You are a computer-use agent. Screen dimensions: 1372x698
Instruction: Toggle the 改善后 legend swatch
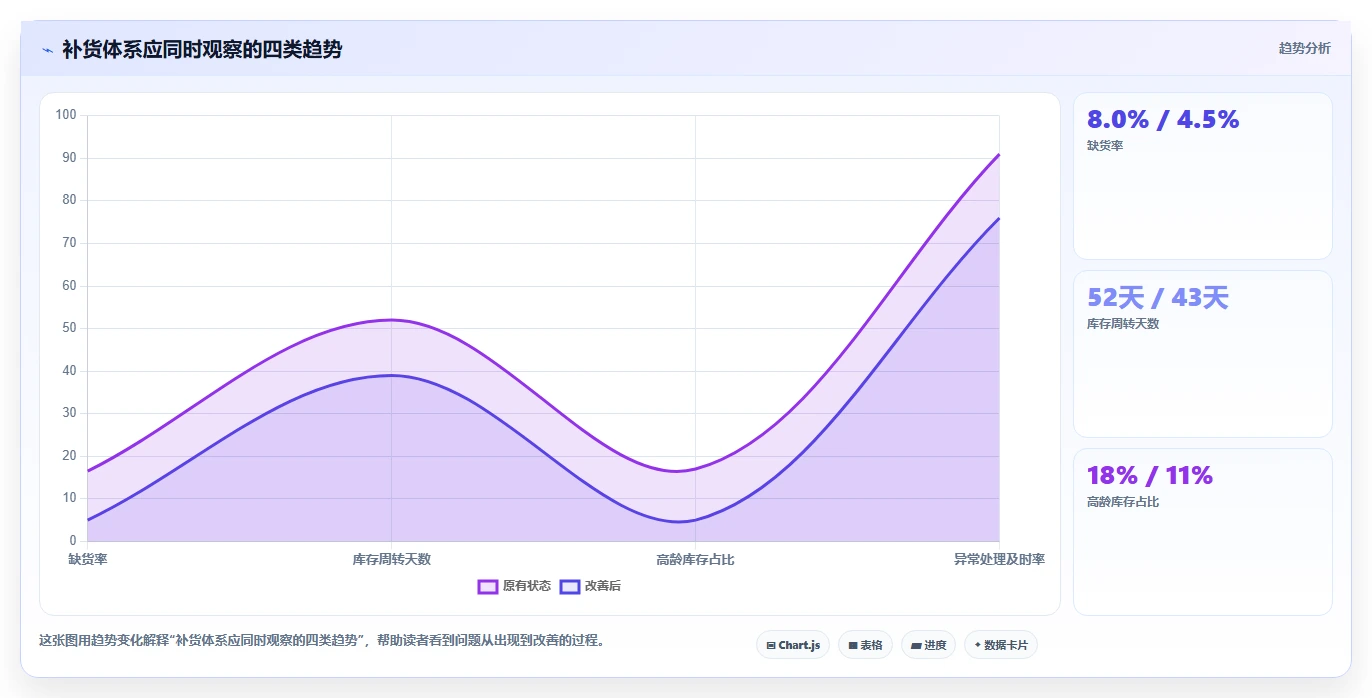click(570, 587)
